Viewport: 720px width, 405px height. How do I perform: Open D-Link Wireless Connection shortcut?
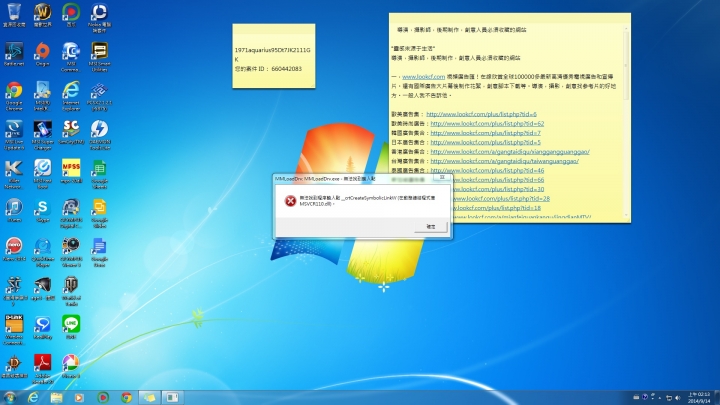click(14, 330)
